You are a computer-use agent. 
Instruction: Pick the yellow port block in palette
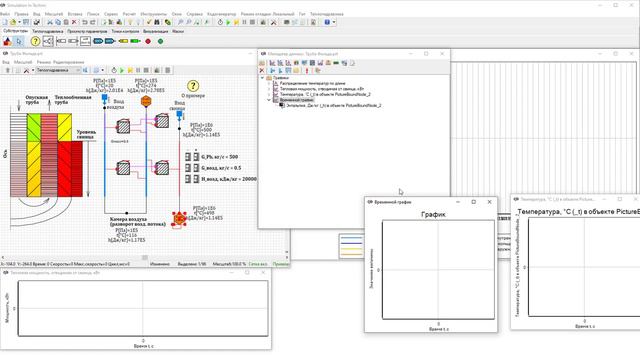tap(123, 41)
